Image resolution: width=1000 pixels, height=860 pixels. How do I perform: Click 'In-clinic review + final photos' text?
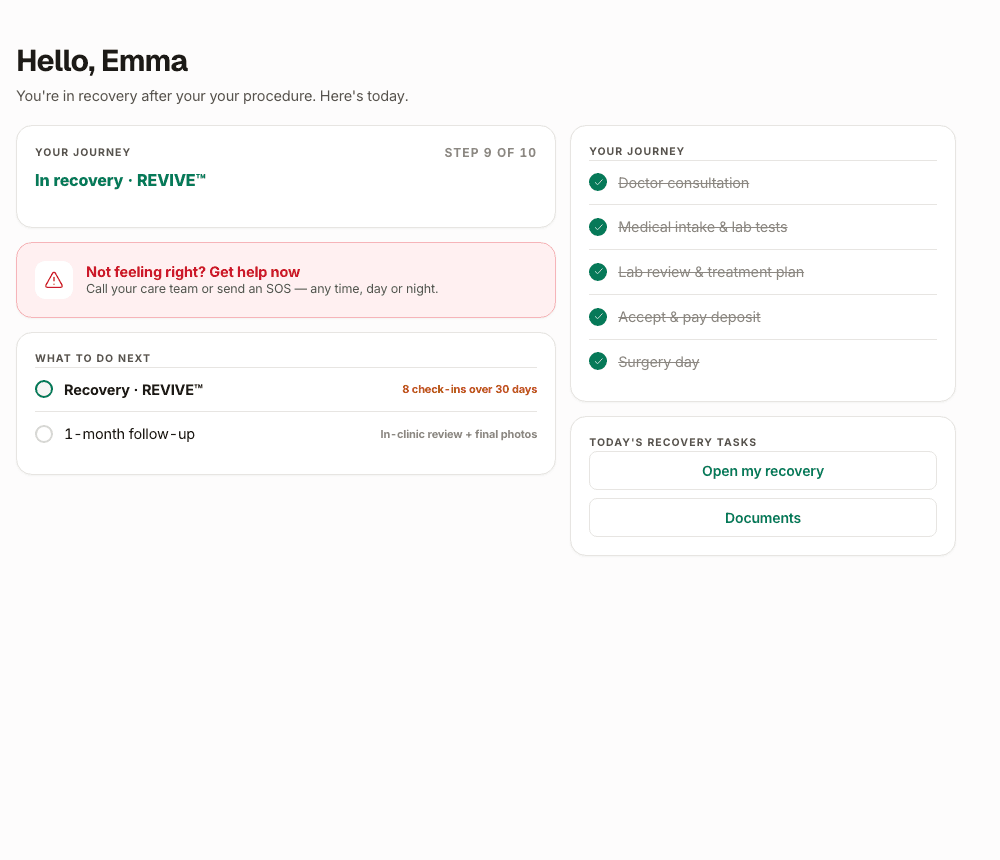tap(459, 434)
